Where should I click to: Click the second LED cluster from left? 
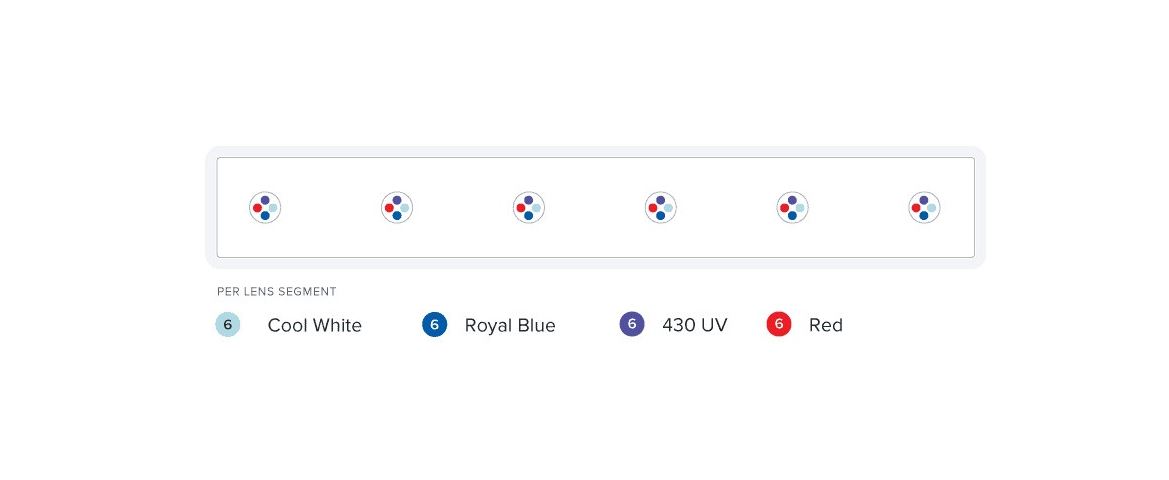tap(397, 207)
